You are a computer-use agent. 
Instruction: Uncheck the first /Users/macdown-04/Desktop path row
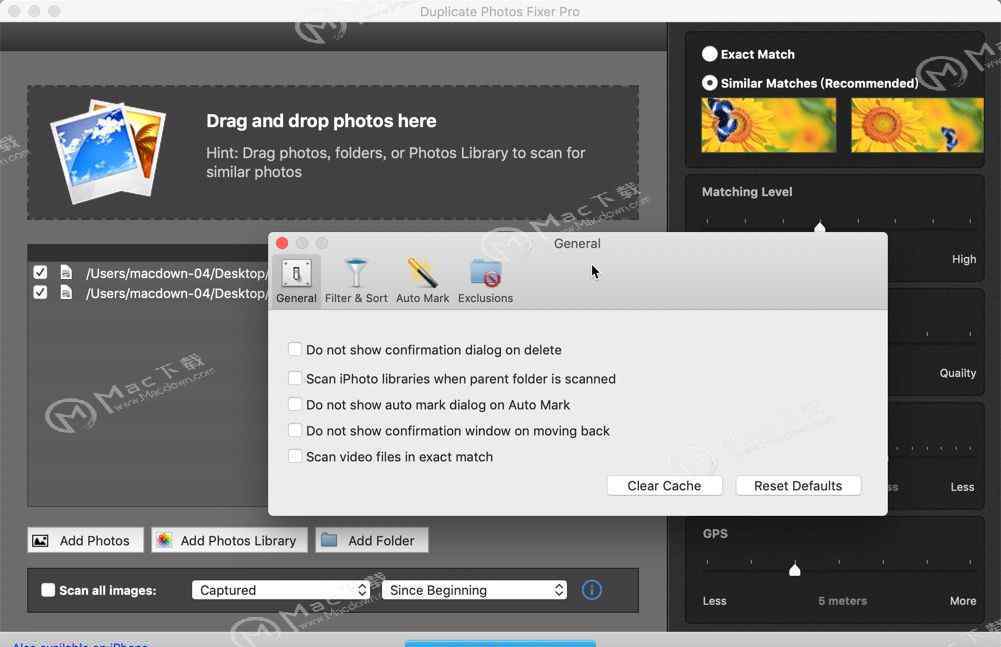40,273
